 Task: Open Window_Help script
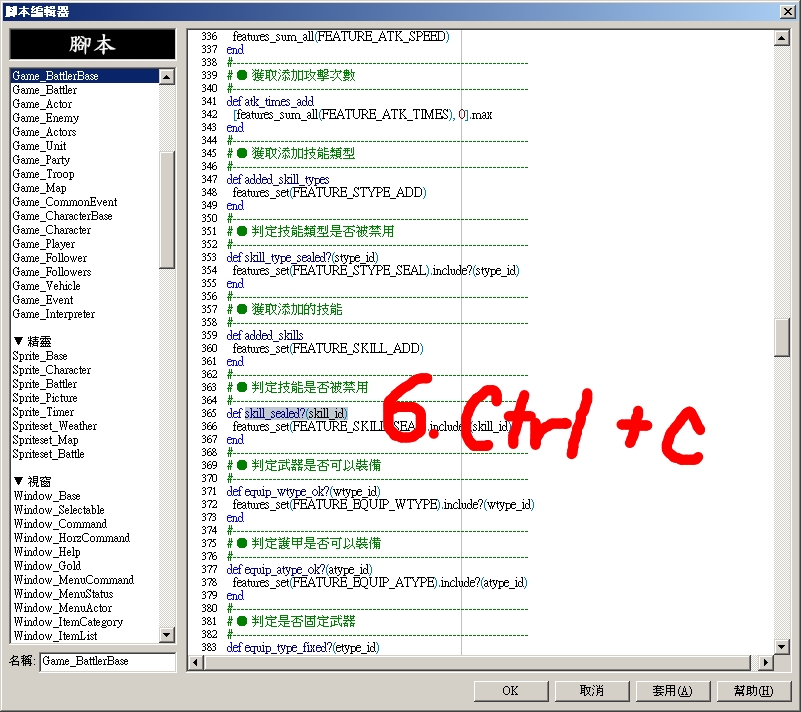(x=47, y=552)
